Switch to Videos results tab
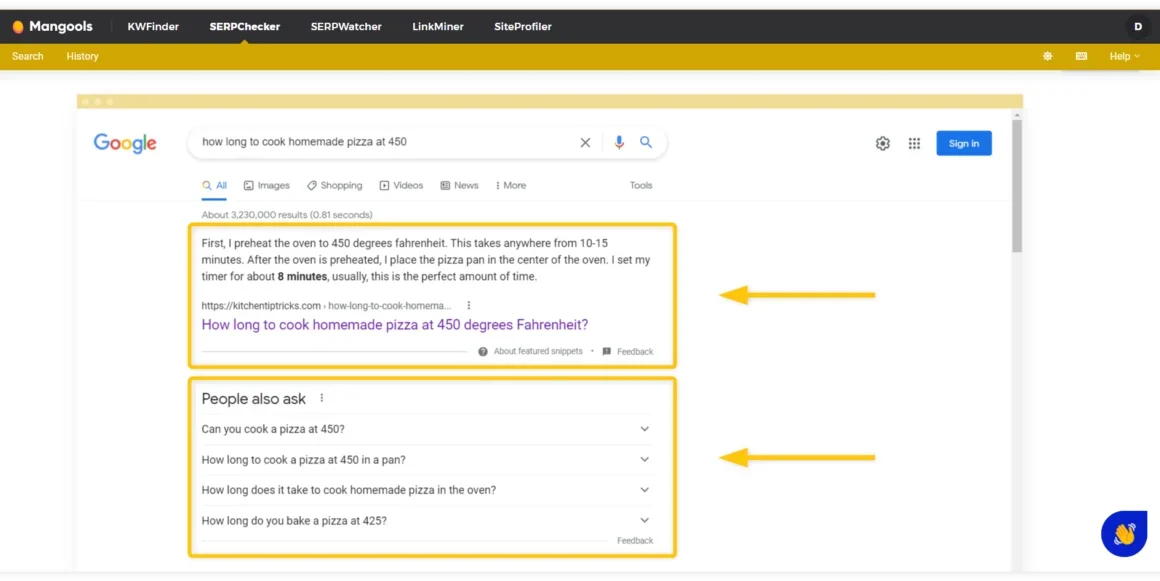Image resolution: width=1160 pixels, height=581 pixels. [401, 186]
